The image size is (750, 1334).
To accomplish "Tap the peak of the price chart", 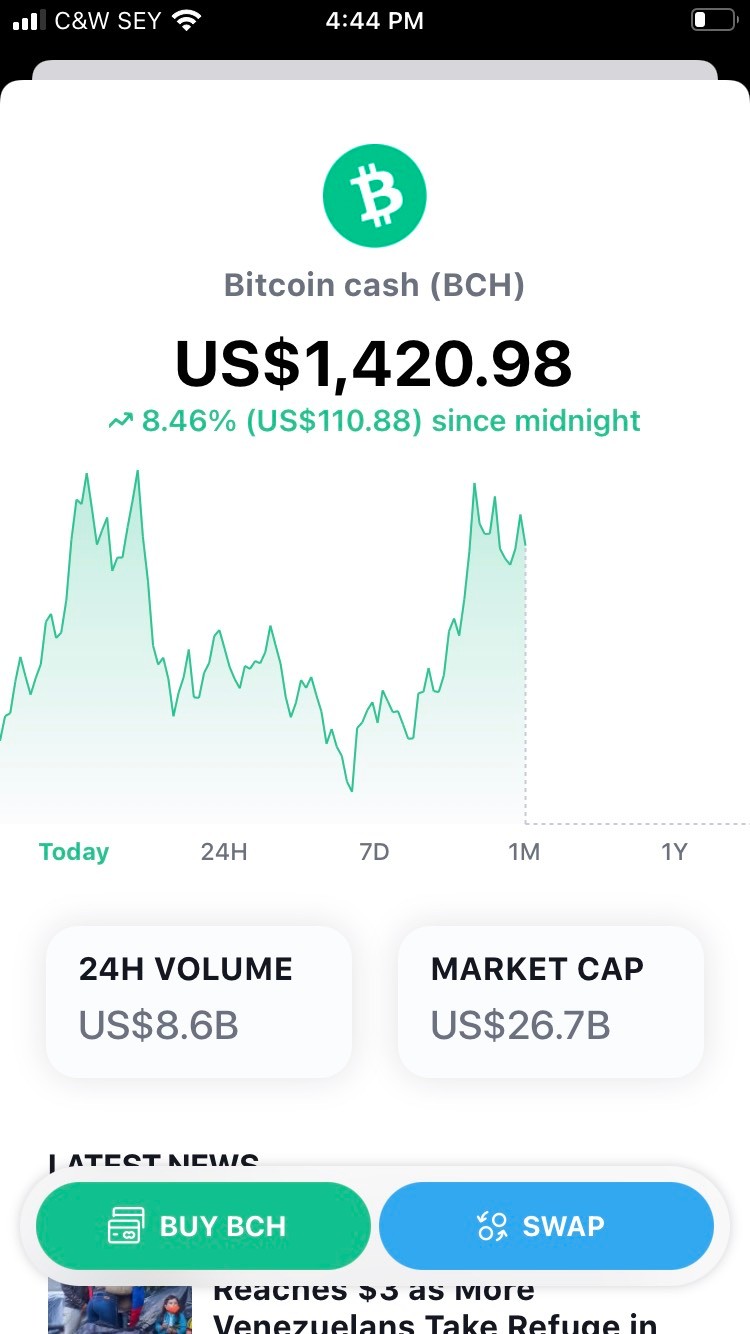I will tap(137, 472).
